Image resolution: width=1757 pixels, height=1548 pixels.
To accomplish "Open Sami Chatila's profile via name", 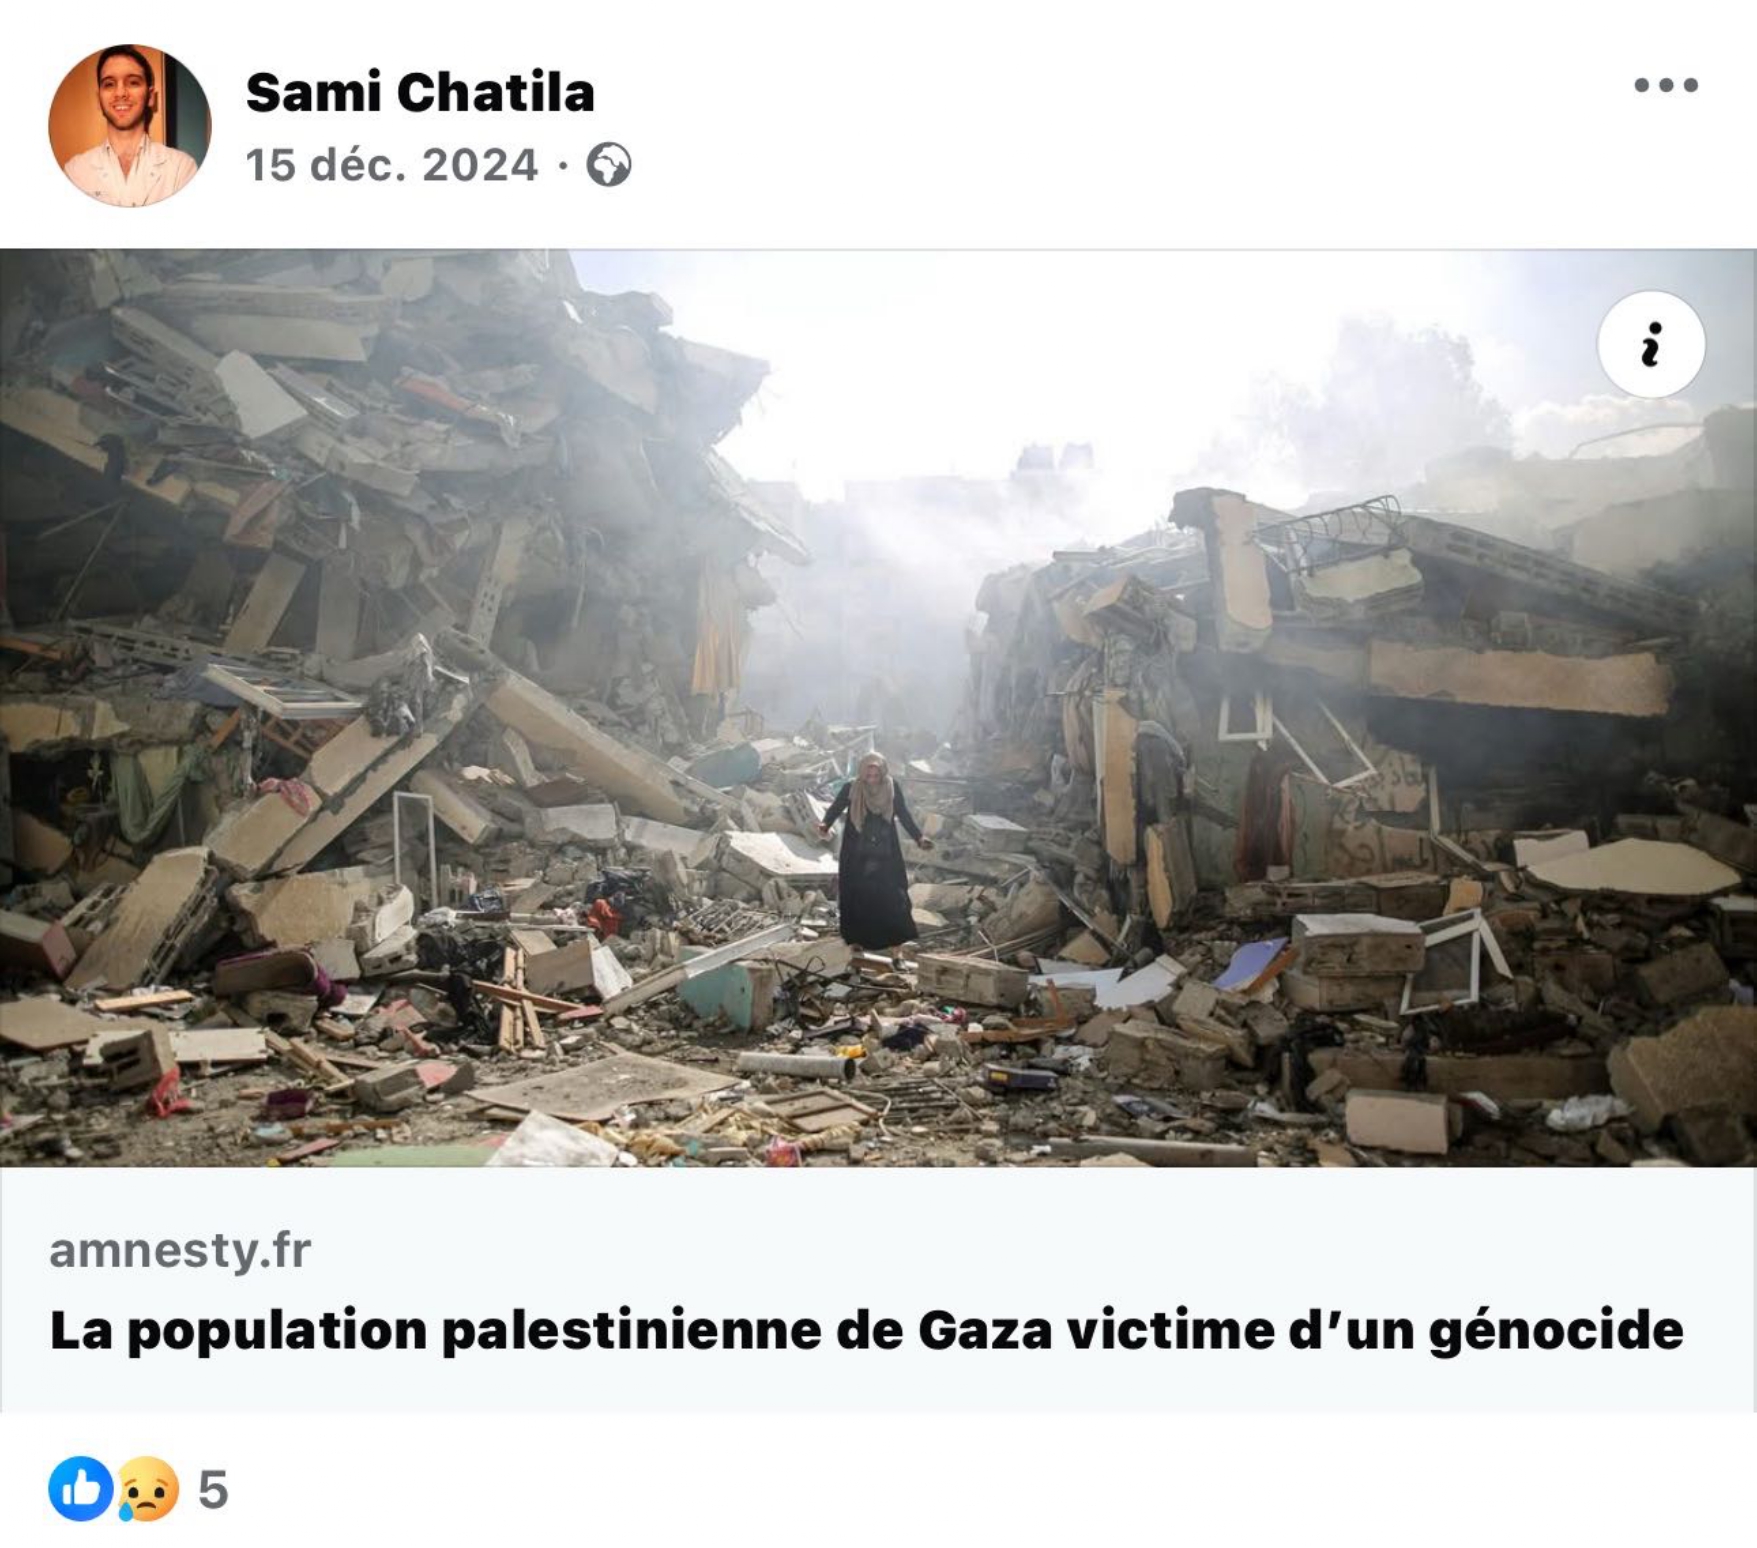I will 420,93.
